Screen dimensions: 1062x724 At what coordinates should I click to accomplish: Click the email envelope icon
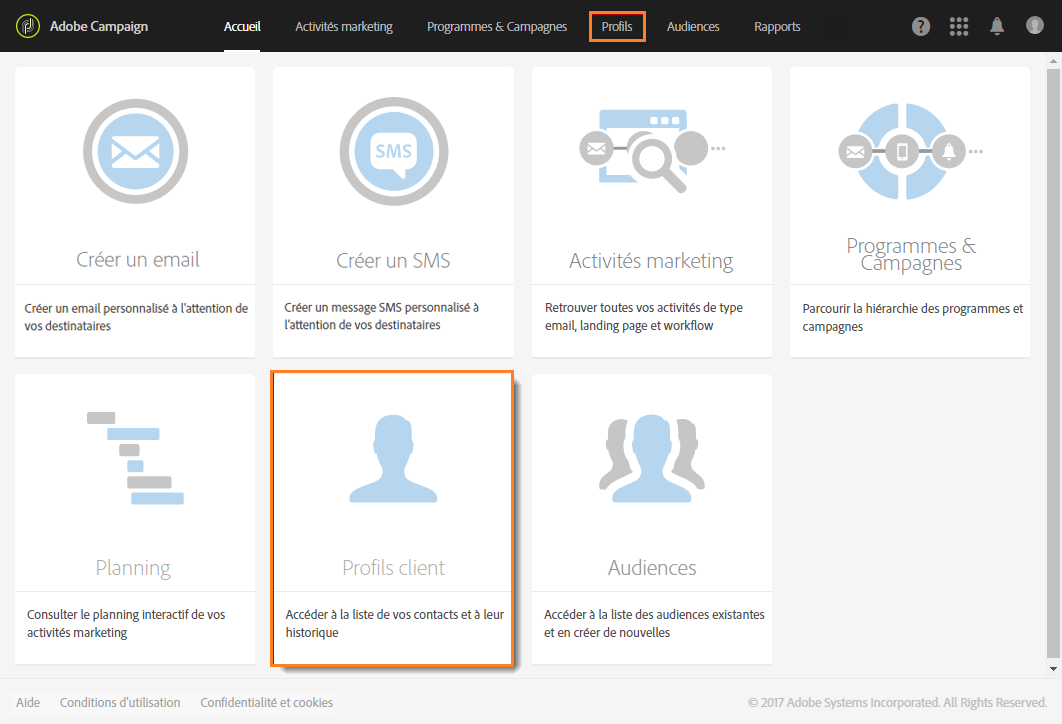click(x=135, y=151)
